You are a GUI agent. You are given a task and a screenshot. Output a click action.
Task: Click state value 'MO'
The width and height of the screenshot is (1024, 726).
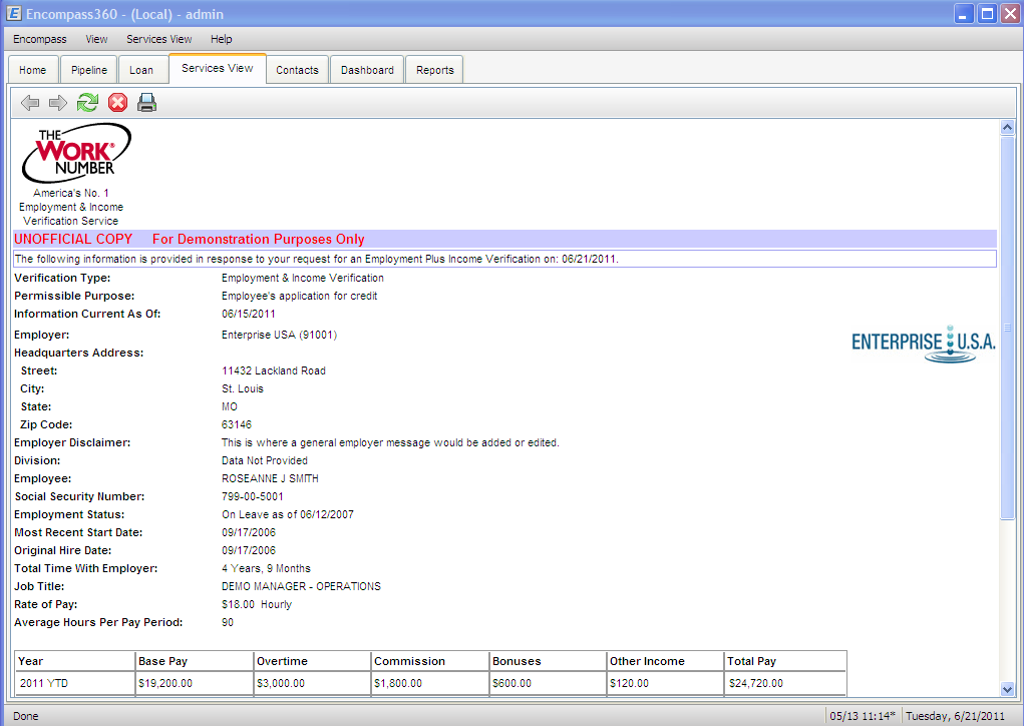229,407
